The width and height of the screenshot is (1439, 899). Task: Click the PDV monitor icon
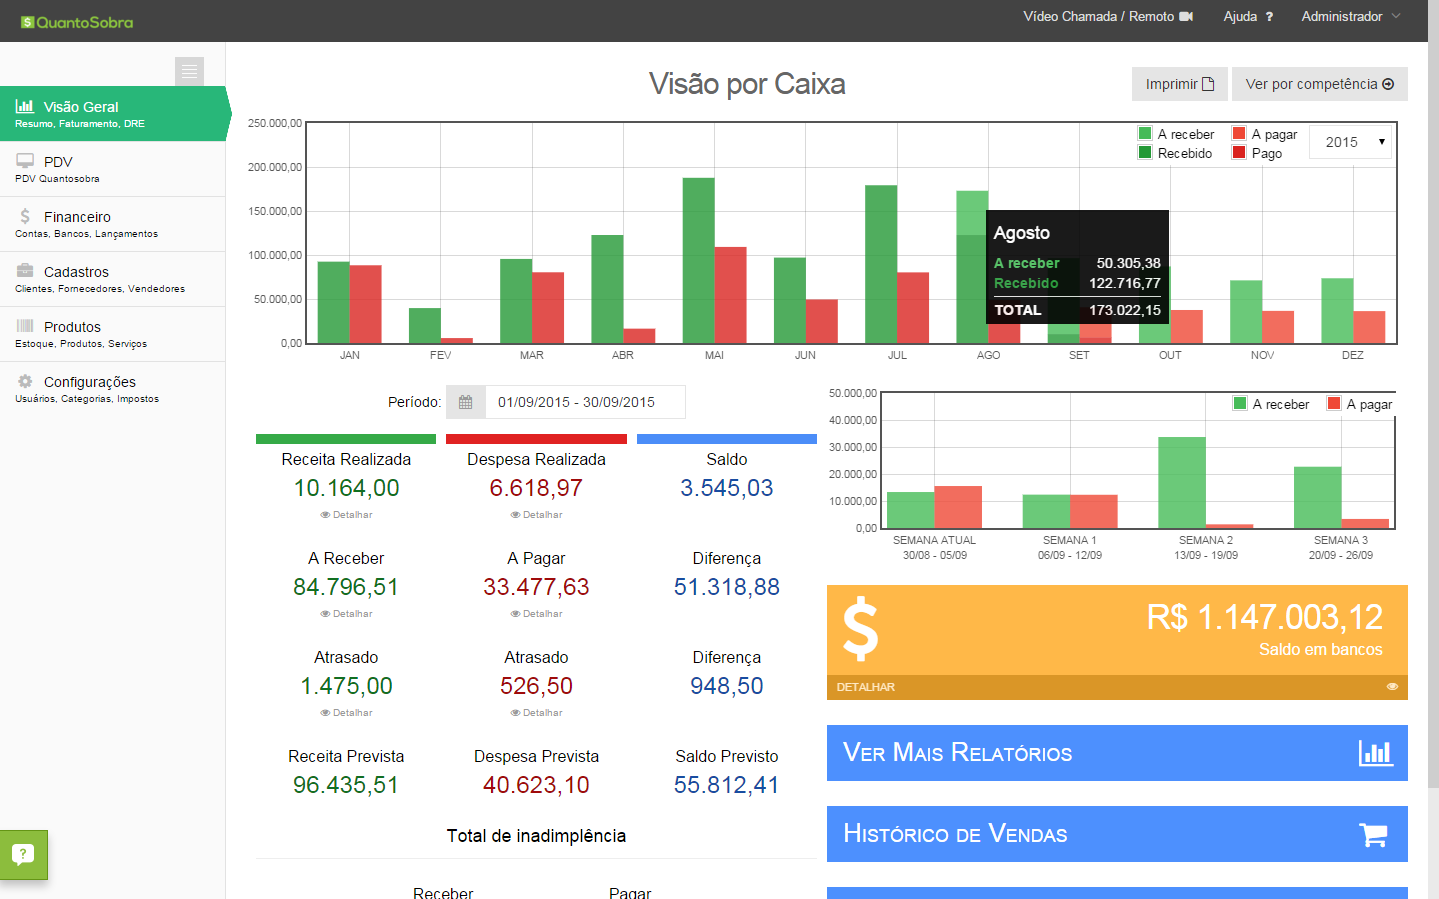click(x=25, y=161)
